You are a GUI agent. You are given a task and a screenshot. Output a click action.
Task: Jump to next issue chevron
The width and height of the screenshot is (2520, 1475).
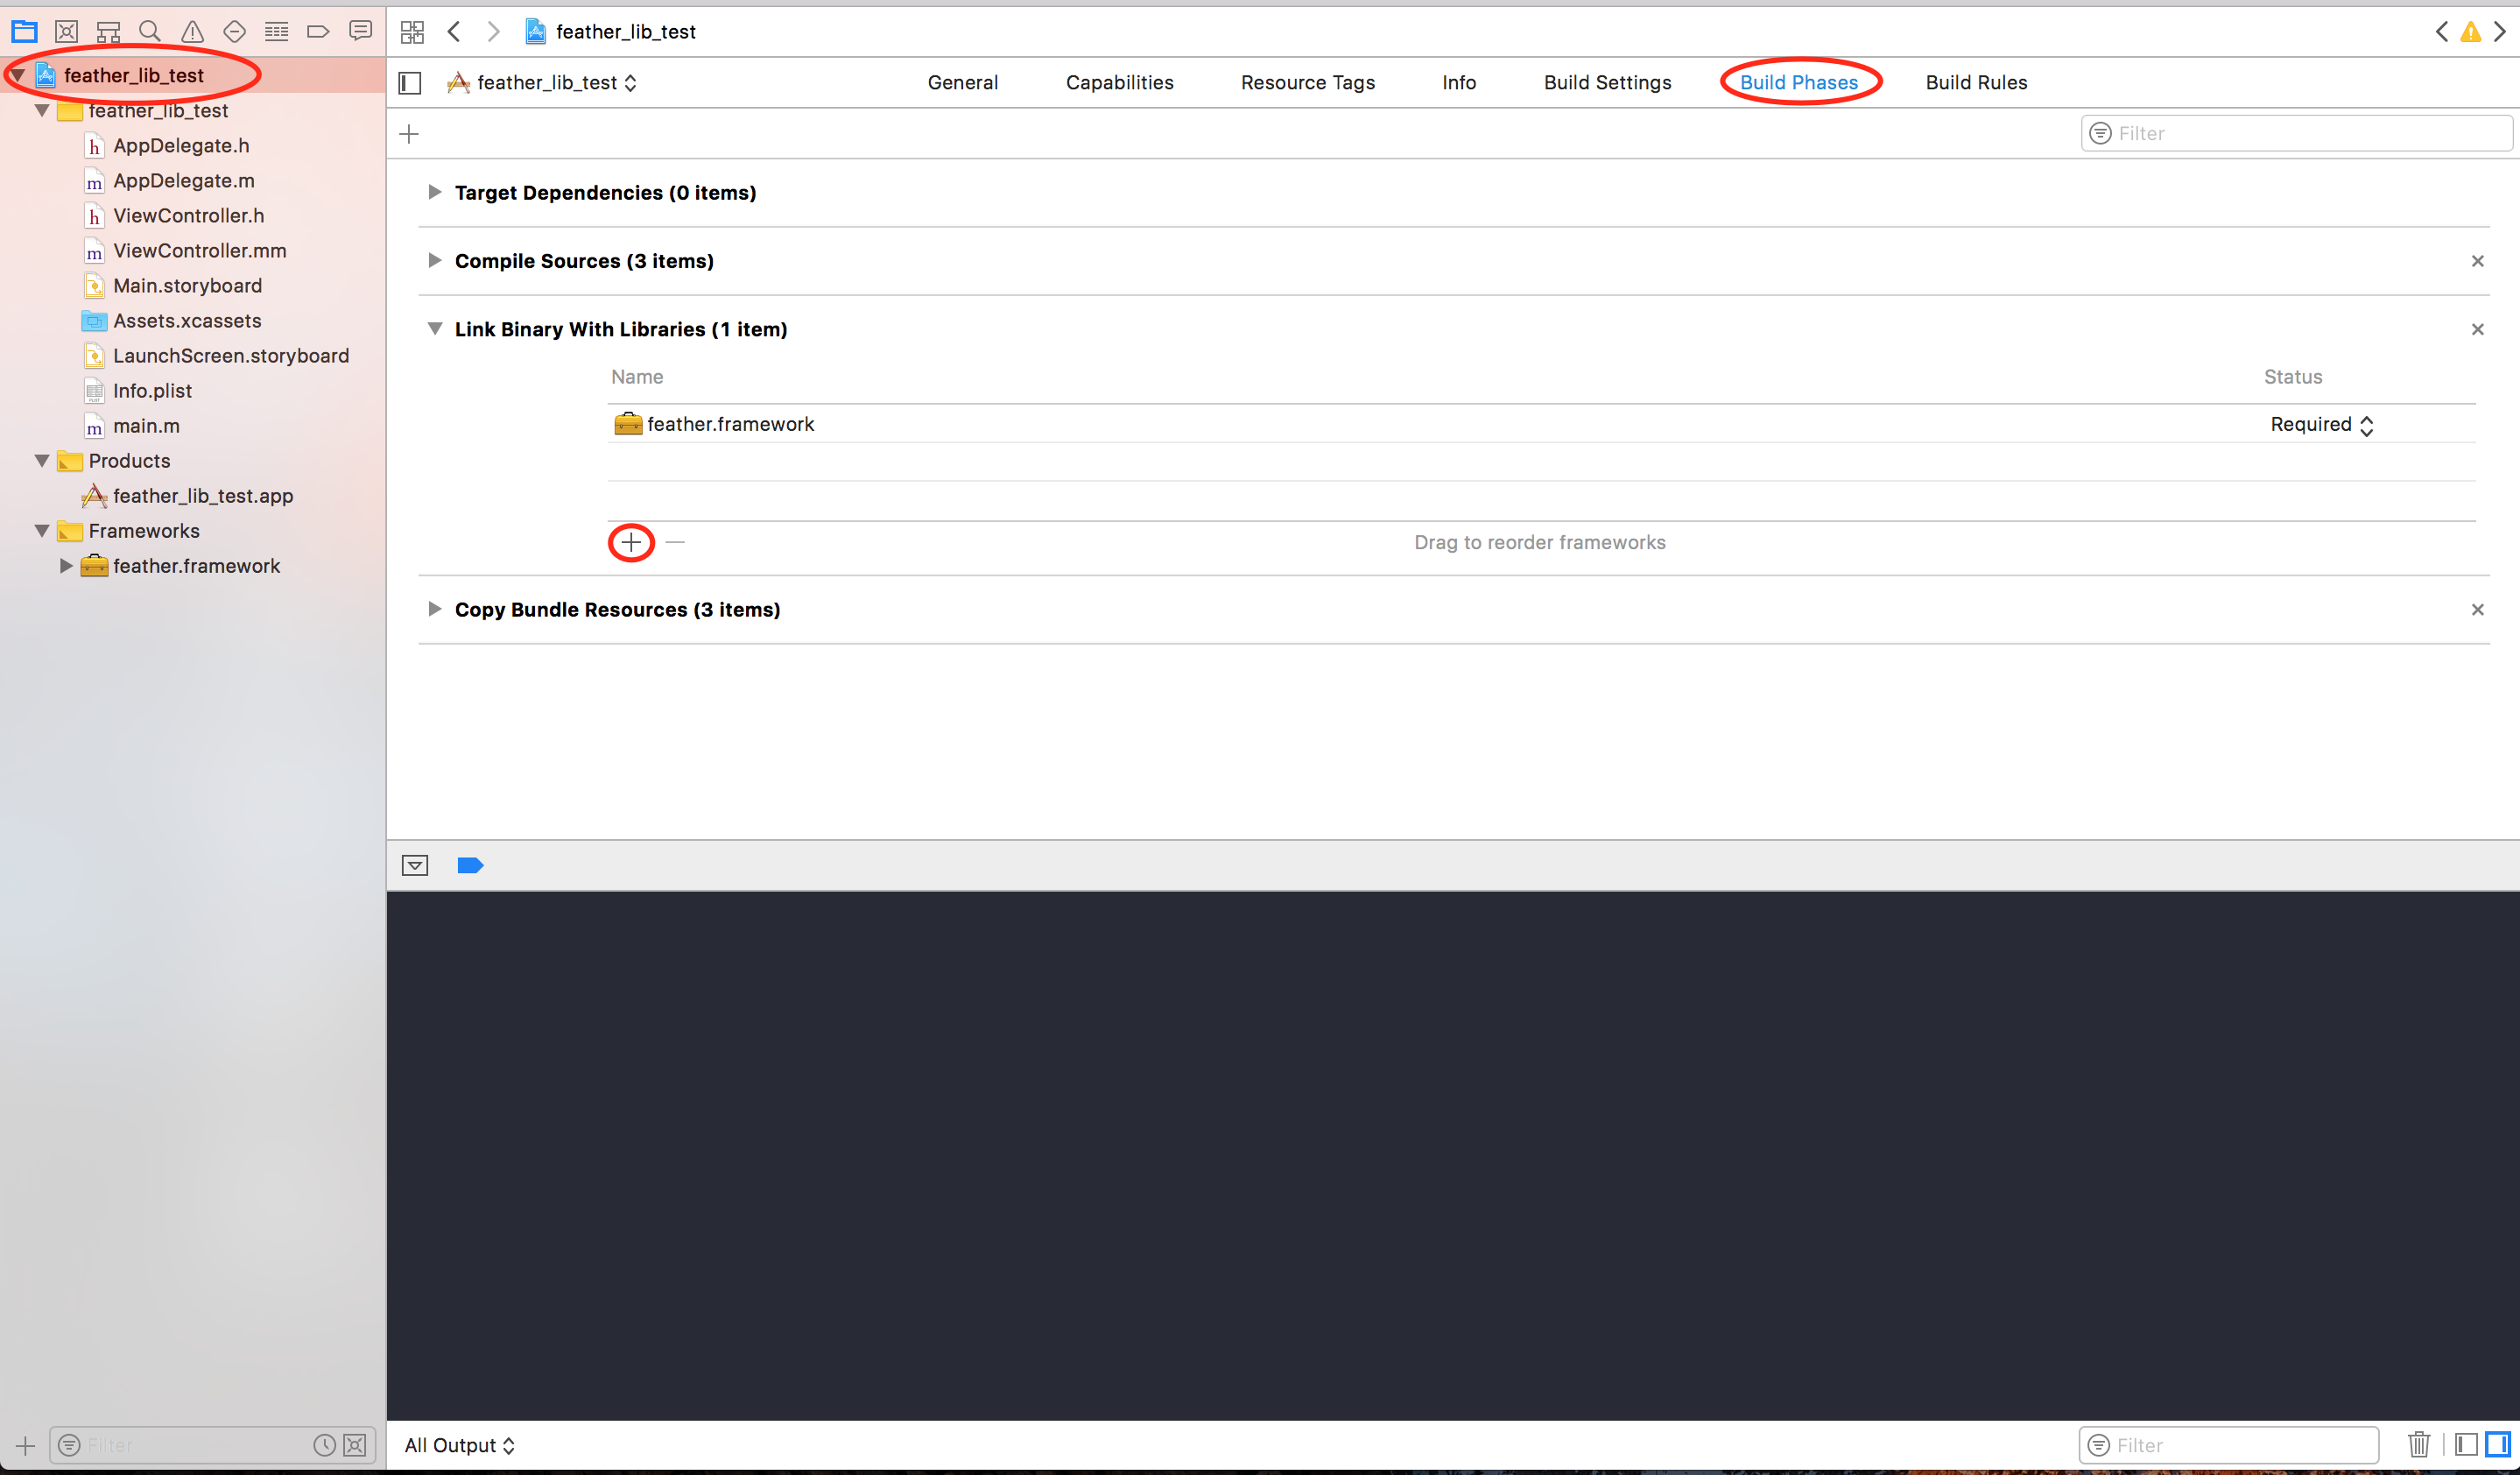point(2499,31)
